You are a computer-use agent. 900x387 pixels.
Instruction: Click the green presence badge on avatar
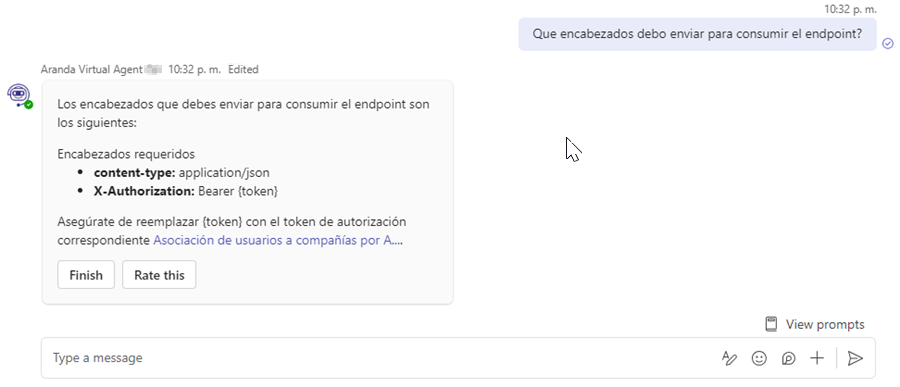(29, 105)
